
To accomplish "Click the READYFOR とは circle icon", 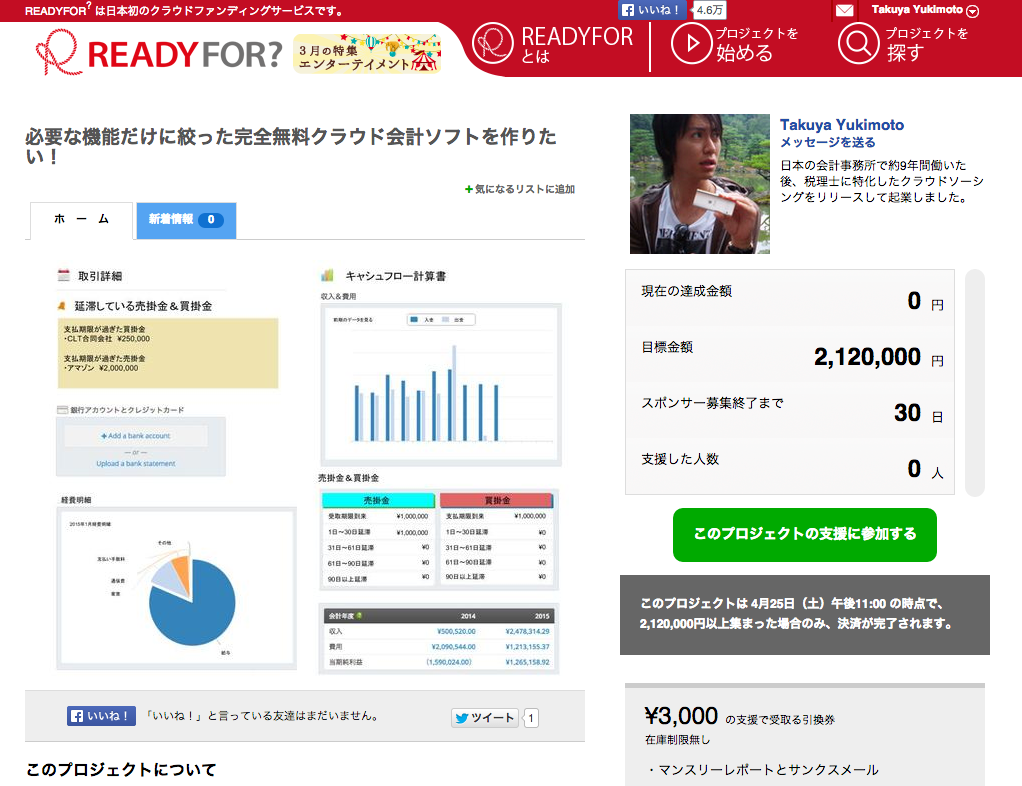I will click(493, 45).
